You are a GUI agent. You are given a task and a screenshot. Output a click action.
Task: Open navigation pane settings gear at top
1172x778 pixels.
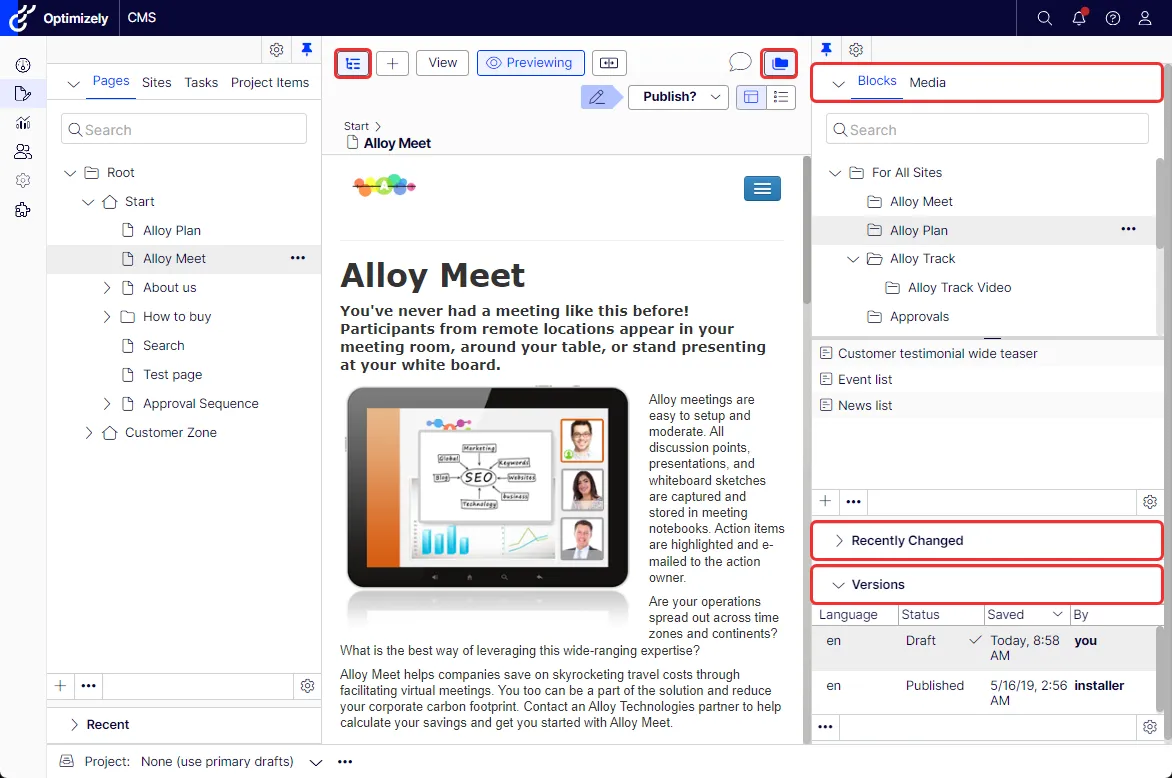(277, 50)
